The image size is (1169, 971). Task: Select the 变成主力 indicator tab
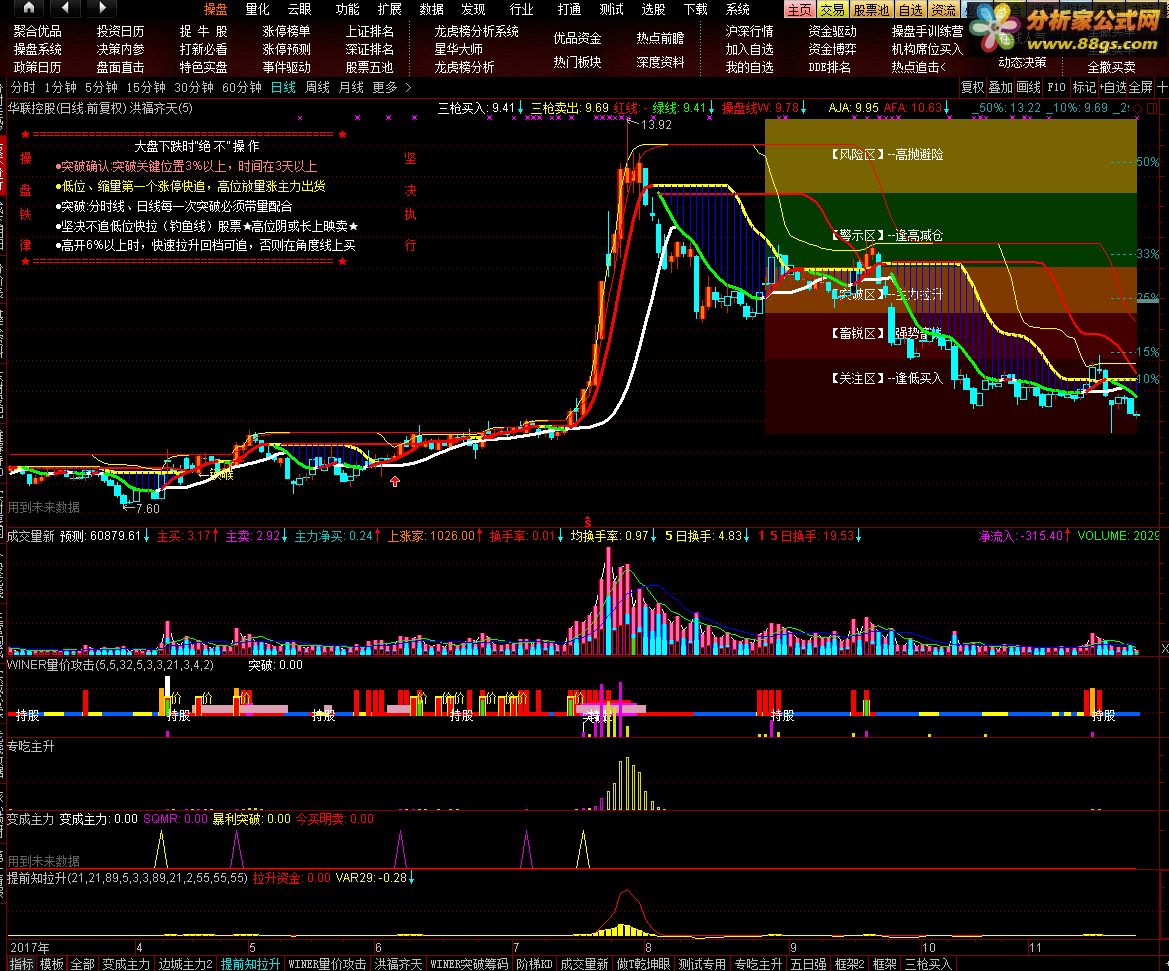pos(126,964)
